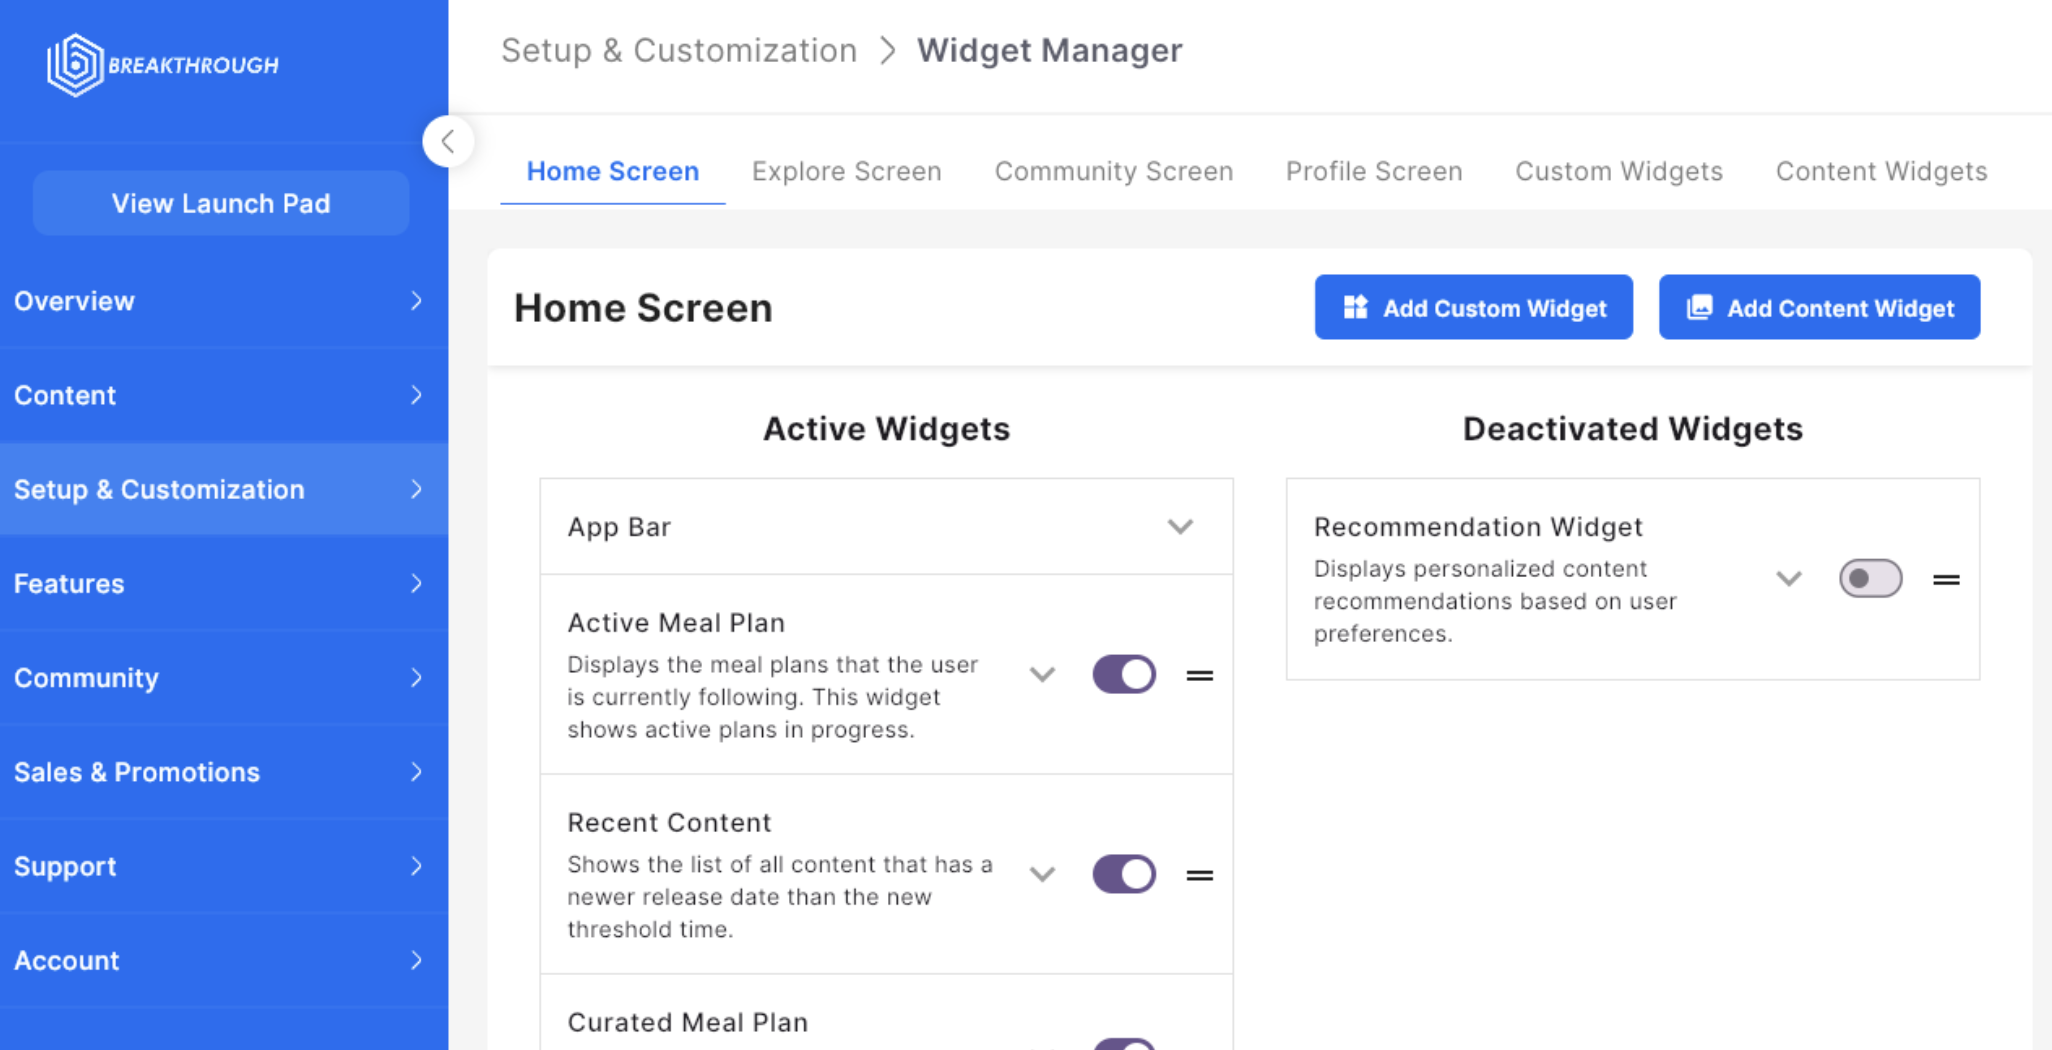
Task: Click the Add Content Widget button
Action: pyautogui.click(x=1818, y=308)
